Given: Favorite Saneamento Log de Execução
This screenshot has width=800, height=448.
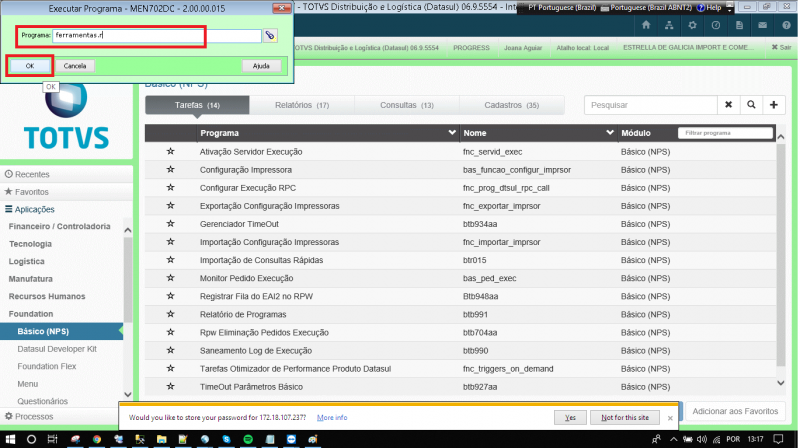Looking at the screenshot, I should 170,351.
